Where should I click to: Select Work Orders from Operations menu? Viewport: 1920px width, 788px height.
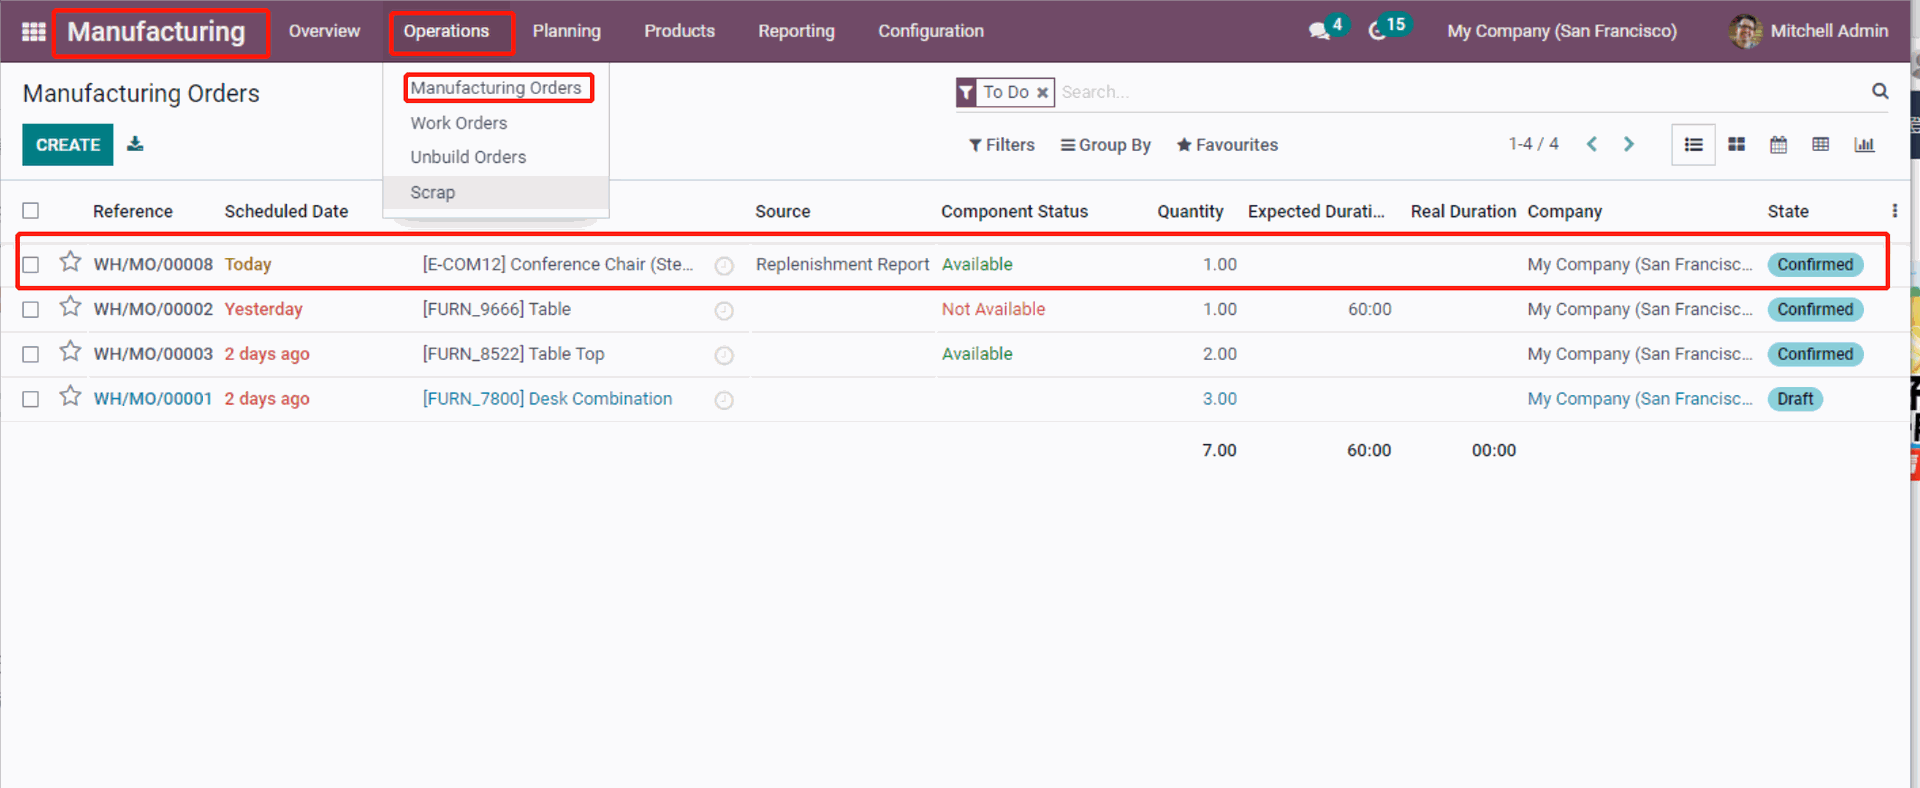[x=458, y=123]
